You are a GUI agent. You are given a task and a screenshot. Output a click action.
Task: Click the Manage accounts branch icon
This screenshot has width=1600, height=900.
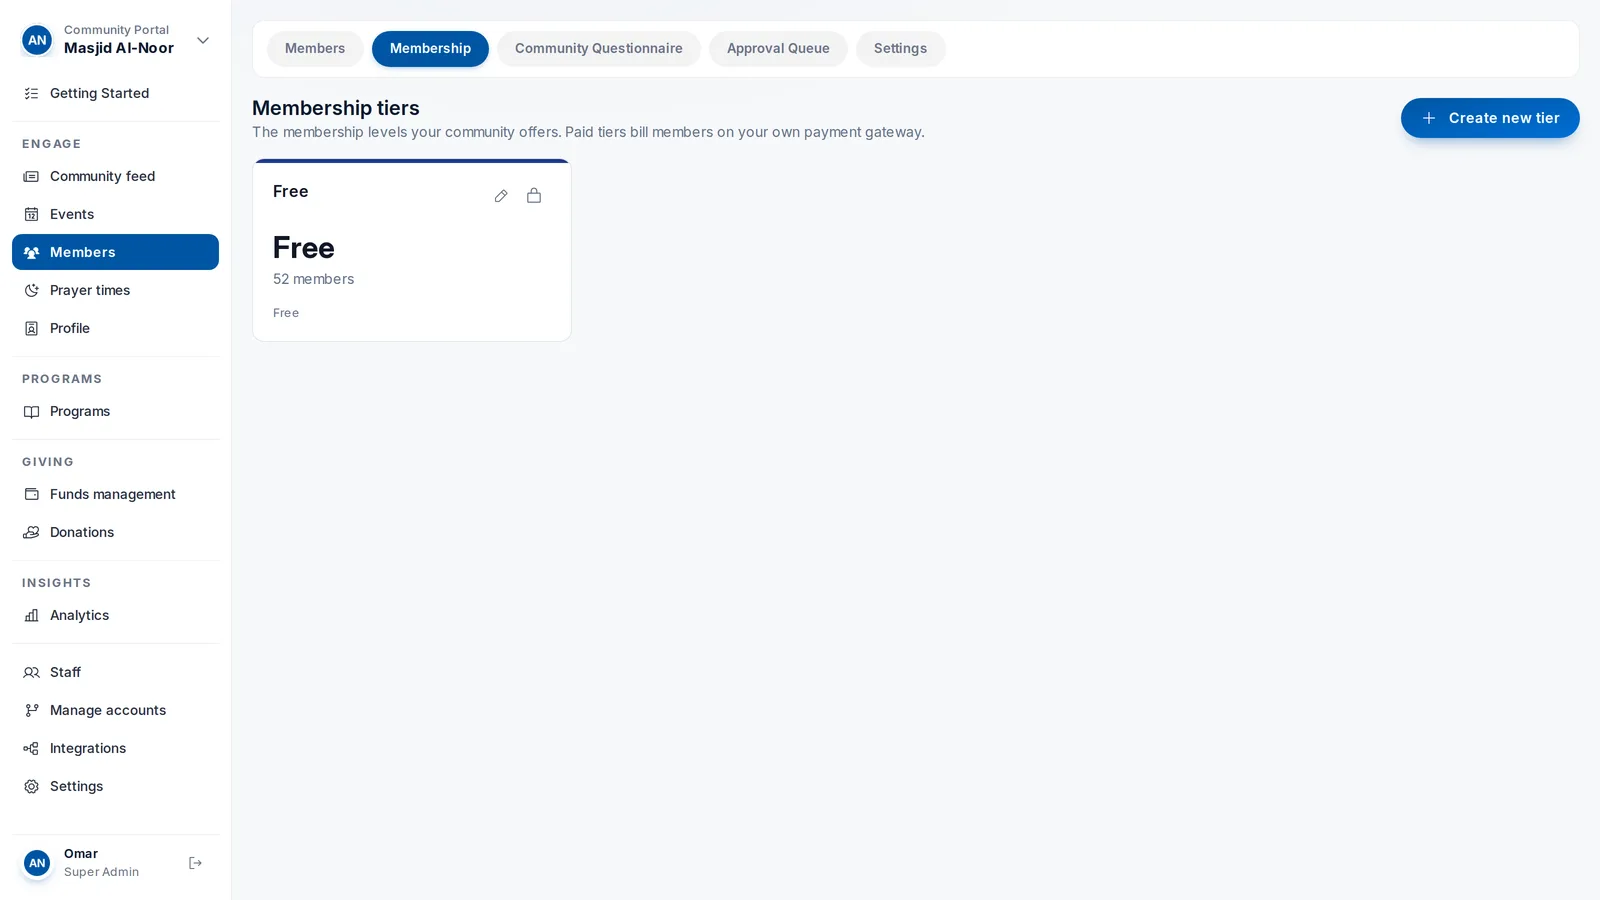pyautogui.click(x=31, y=711)
